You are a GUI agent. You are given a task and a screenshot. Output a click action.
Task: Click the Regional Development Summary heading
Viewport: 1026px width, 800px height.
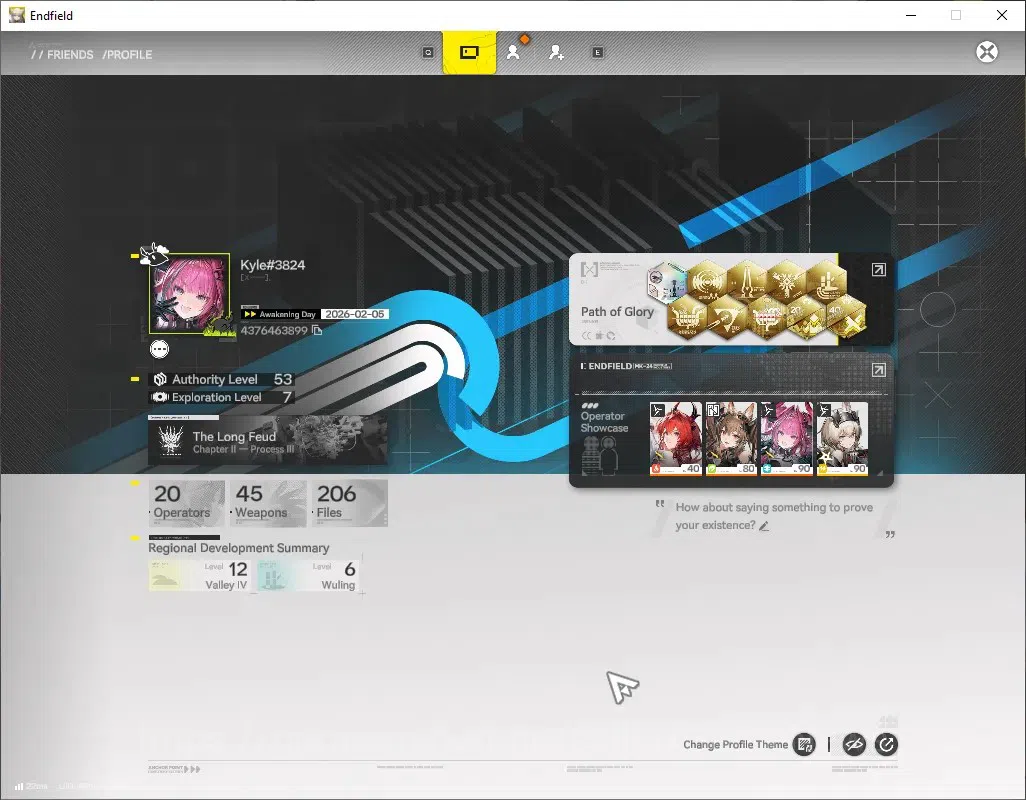239,548
